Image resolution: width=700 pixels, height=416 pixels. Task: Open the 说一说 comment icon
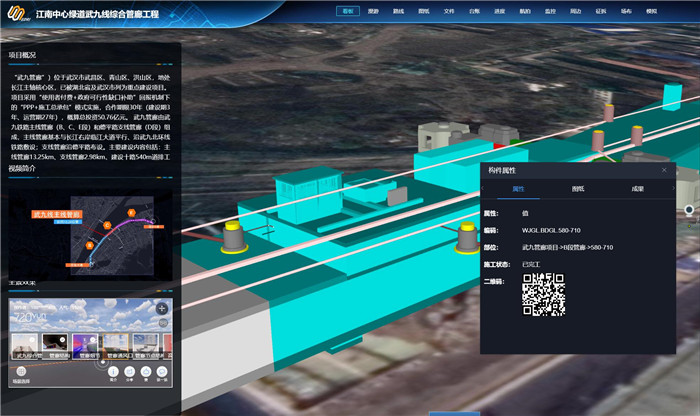(160, 371)
